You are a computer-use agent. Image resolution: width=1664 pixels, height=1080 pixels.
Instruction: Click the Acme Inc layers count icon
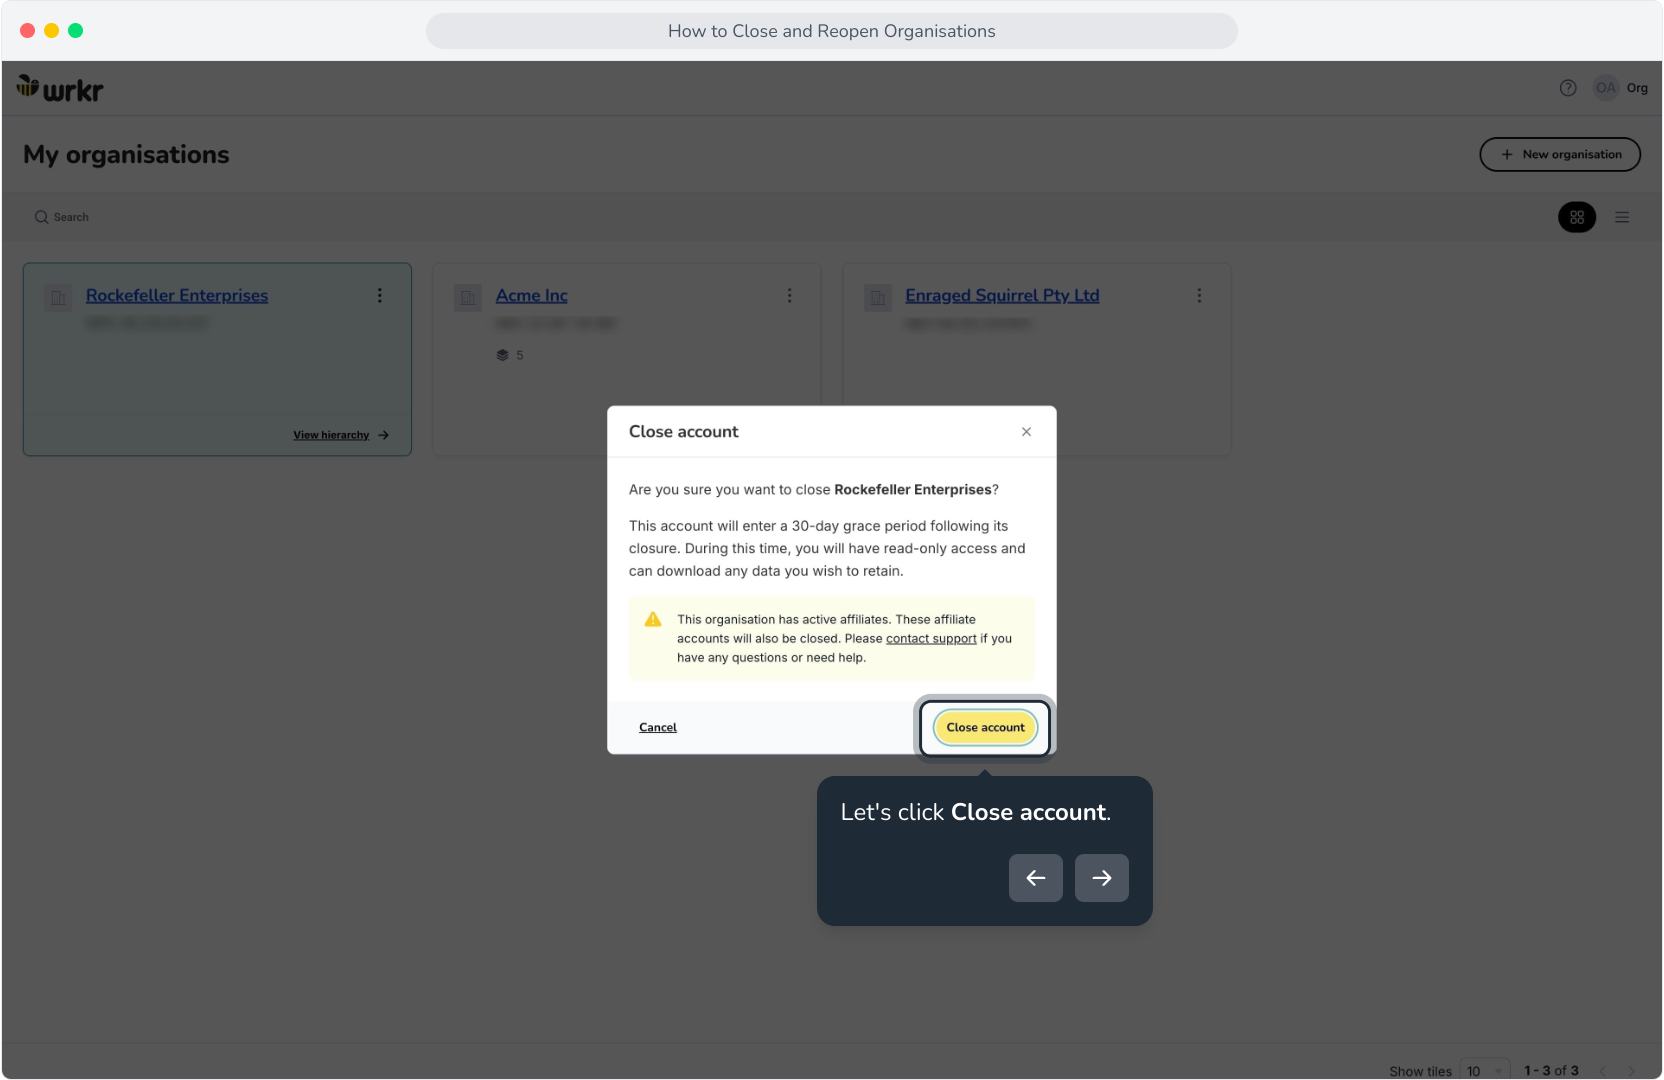click(x=503, y=355)
